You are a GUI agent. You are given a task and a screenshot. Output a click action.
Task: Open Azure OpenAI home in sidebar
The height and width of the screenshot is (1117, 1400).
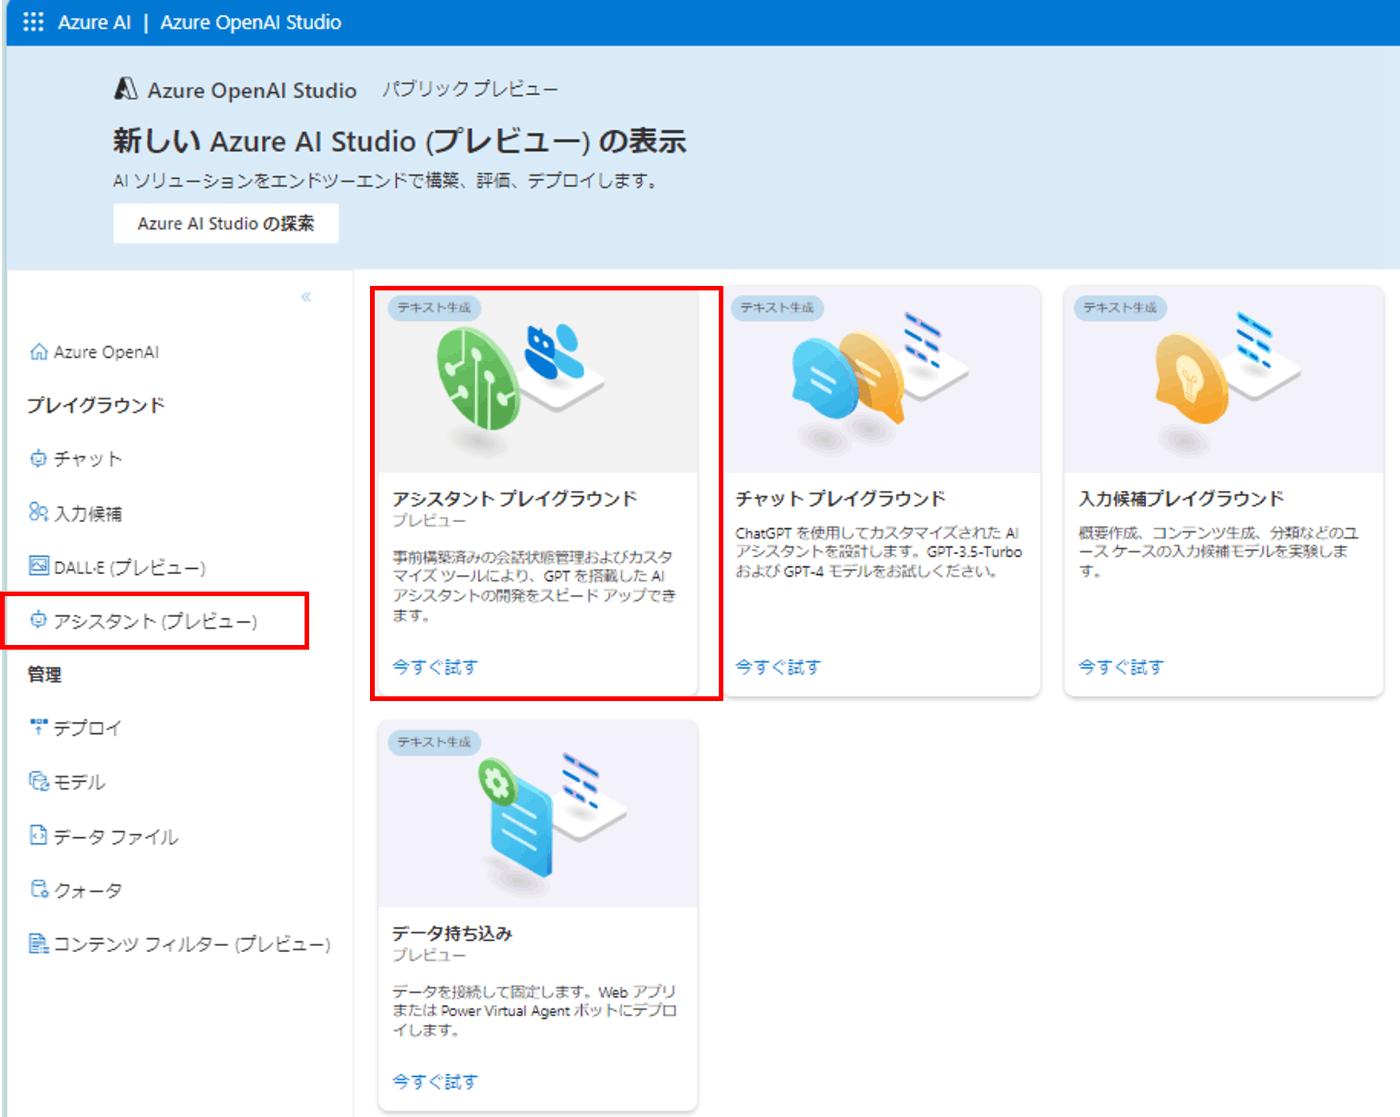95,352
